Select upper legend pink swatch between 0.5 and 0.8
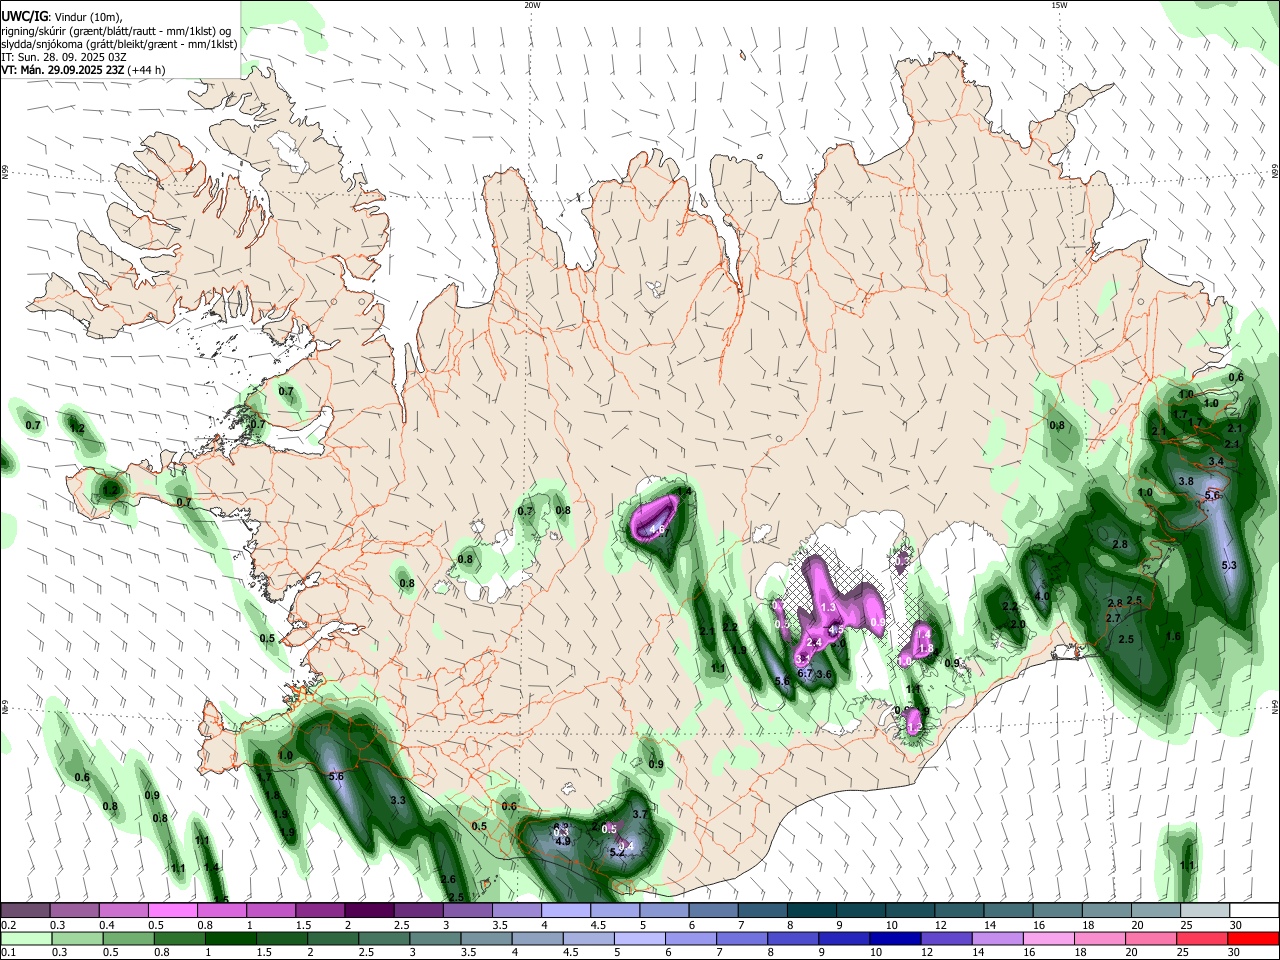Viewport: 1280px width, 960px height. (173, 910)
